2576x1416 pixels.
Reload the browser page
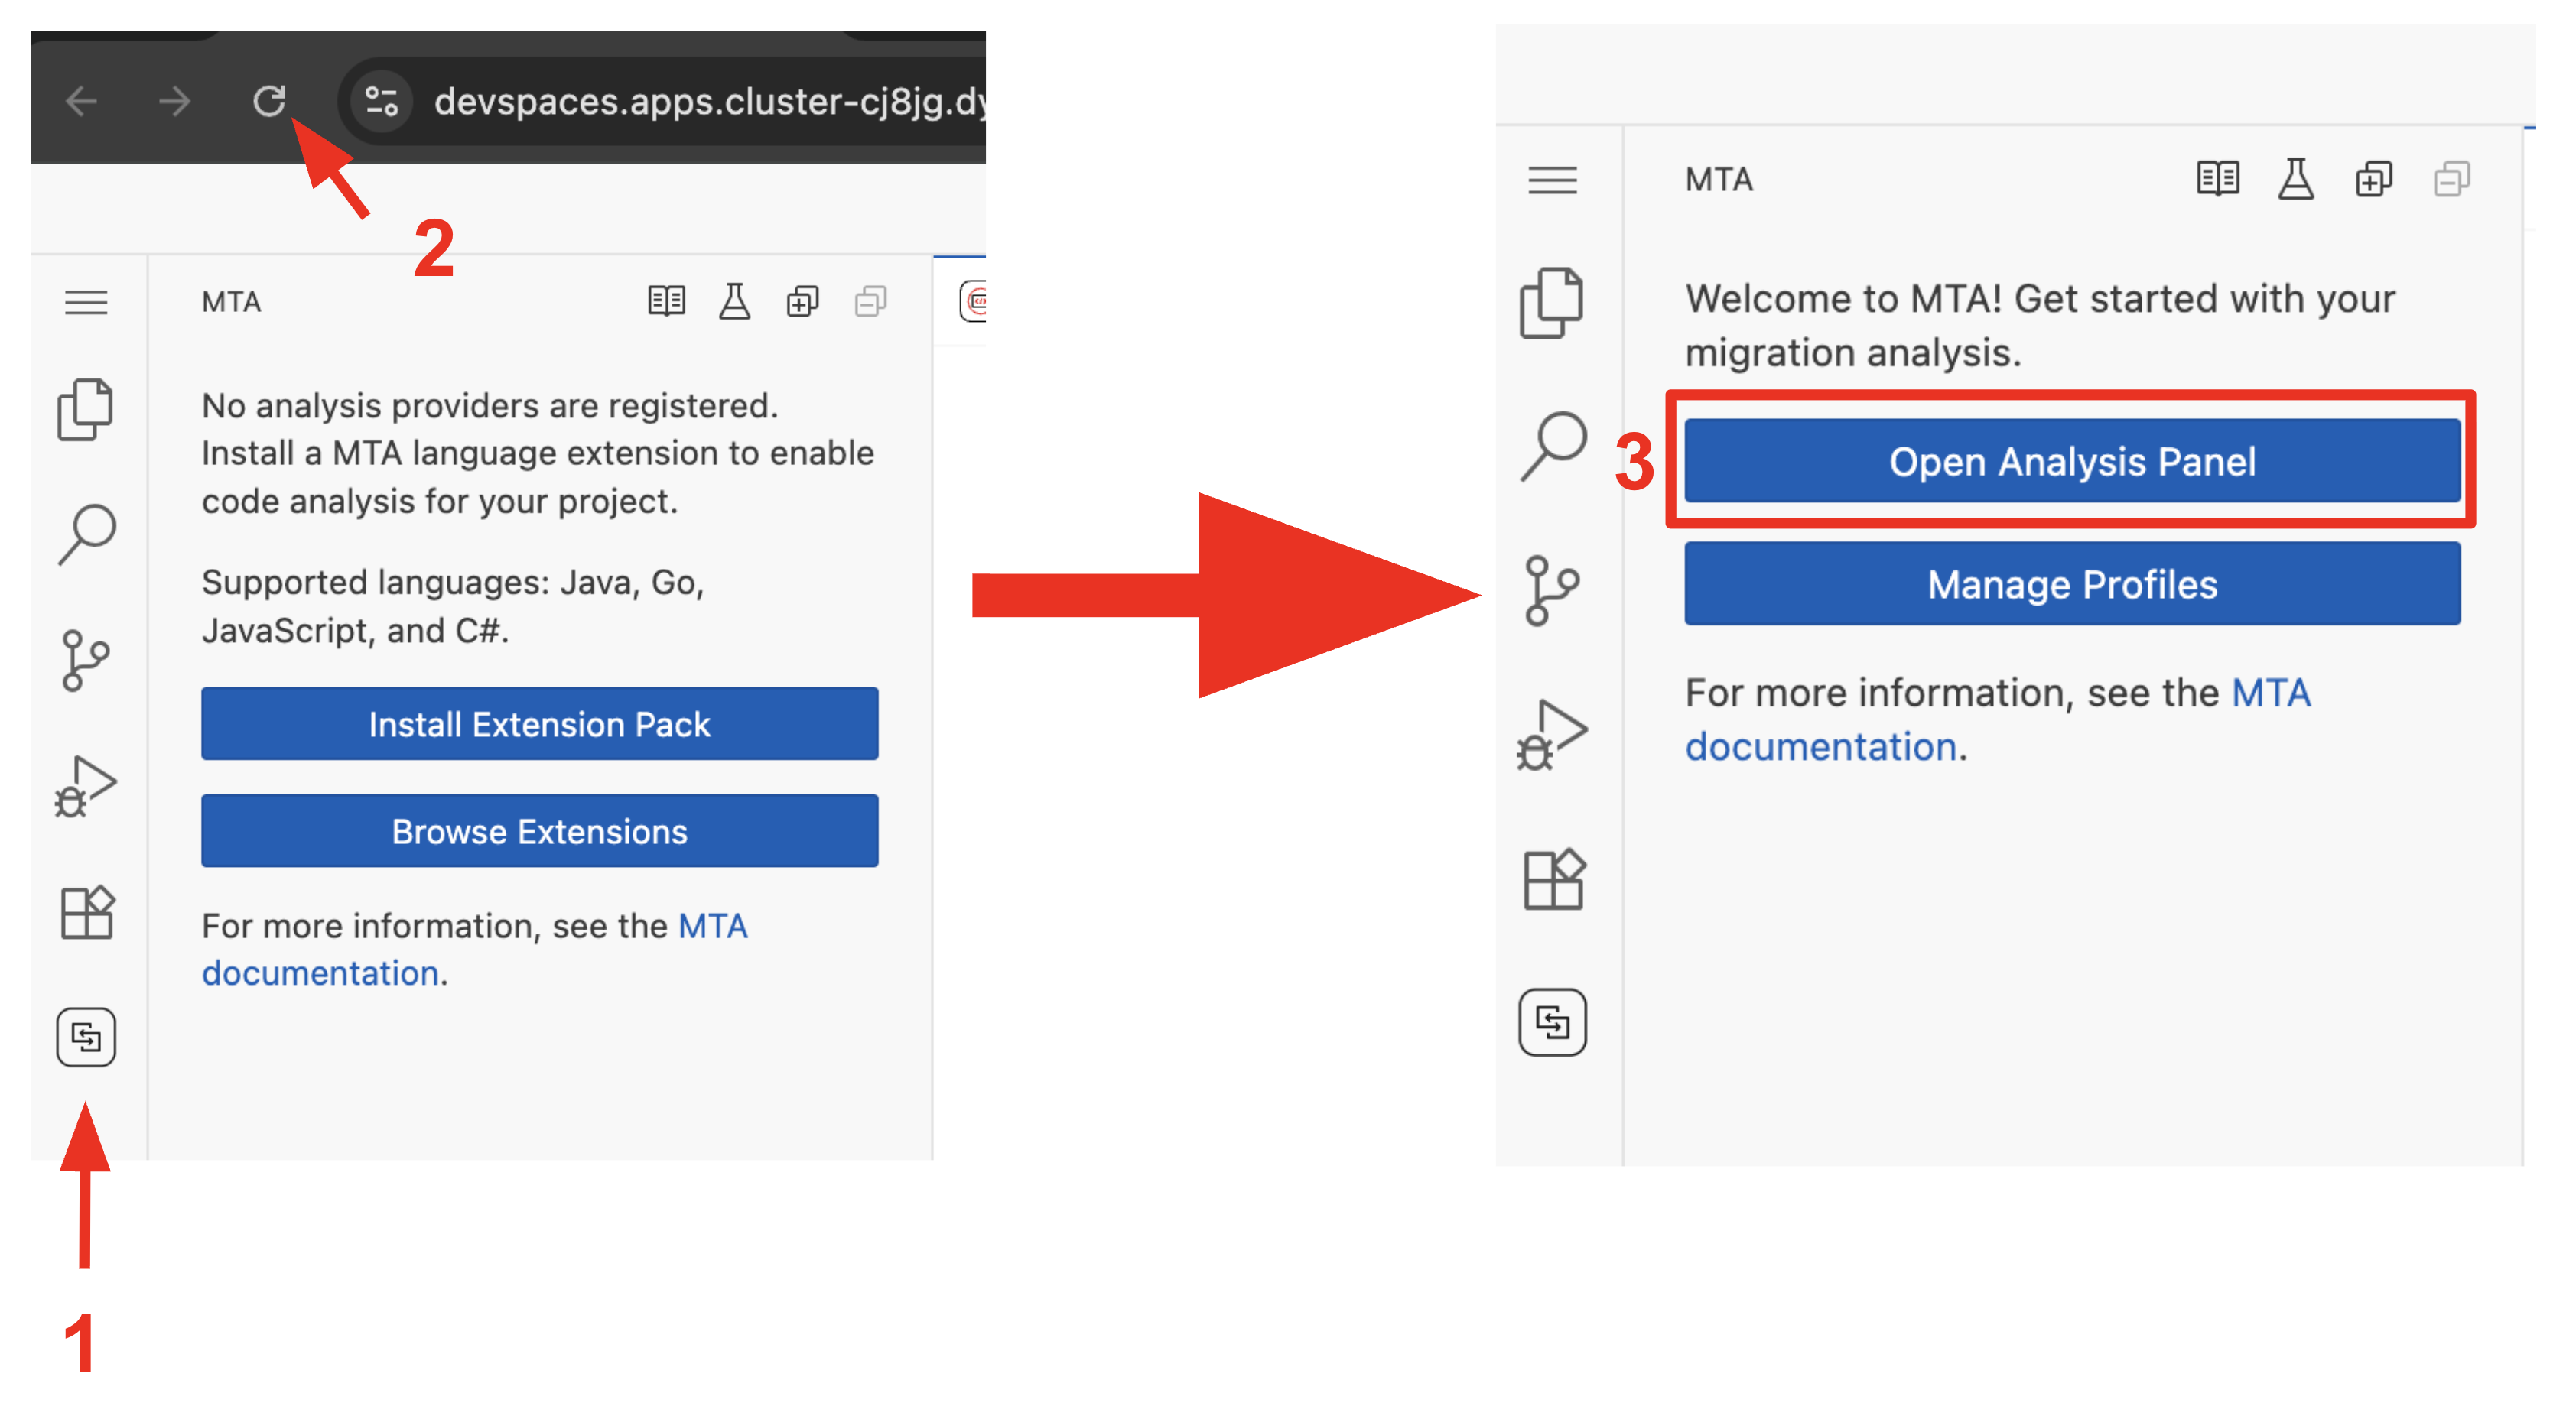click(x=268, y=101)
